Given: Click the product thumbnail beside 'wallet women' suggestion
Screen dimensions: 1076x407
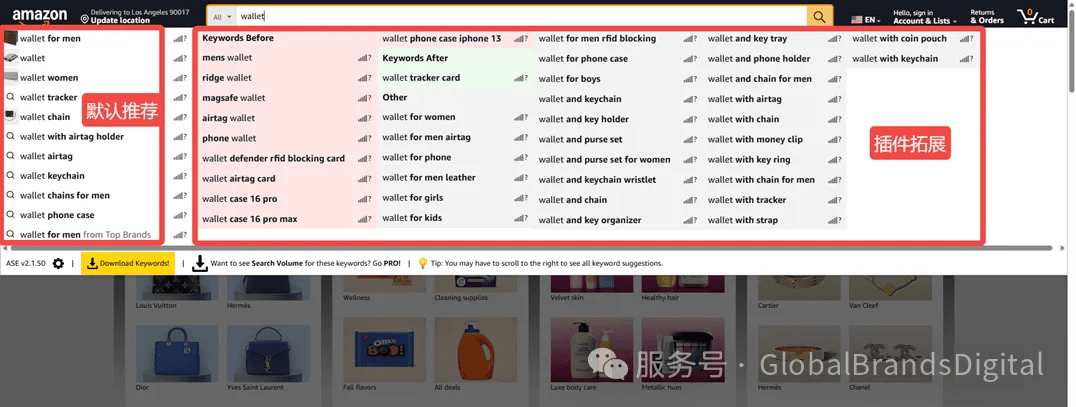Looking at the screenshot, I should (10, 78).
